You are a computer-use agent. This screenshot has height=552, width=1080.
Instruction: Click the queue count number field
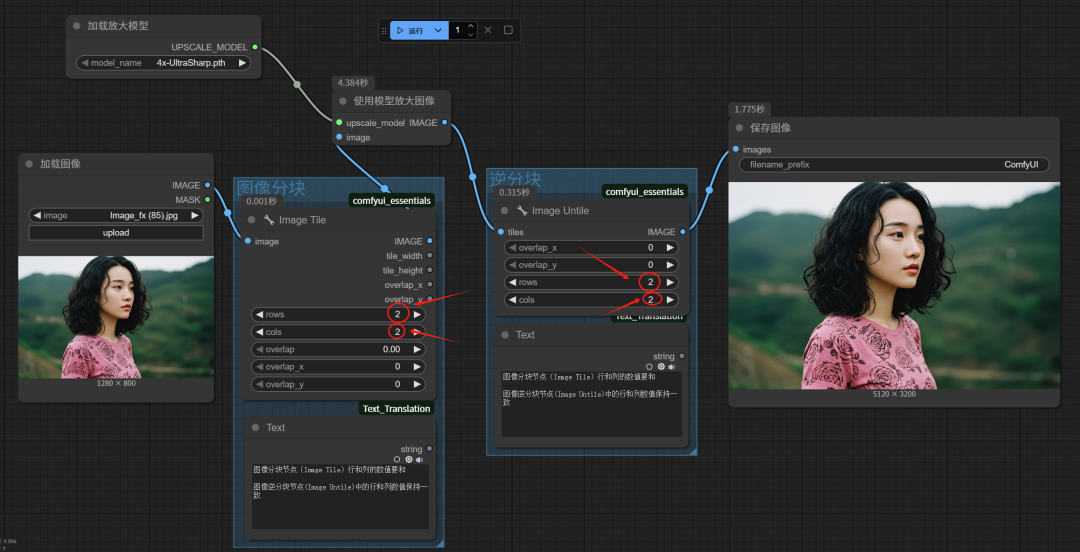458,30
